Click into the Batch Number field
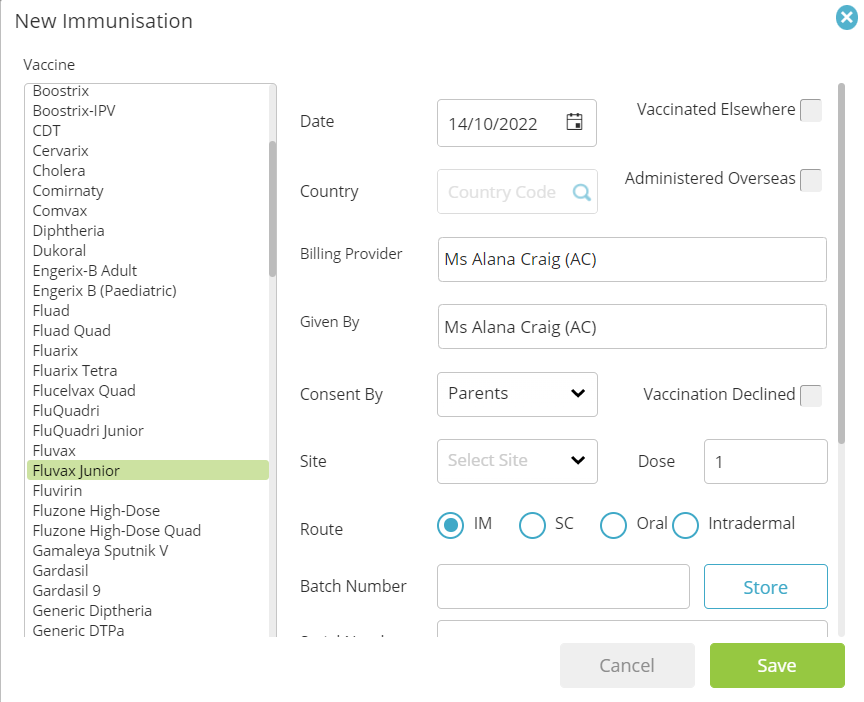This screenshot has width=864, height=702. point(563,586)
